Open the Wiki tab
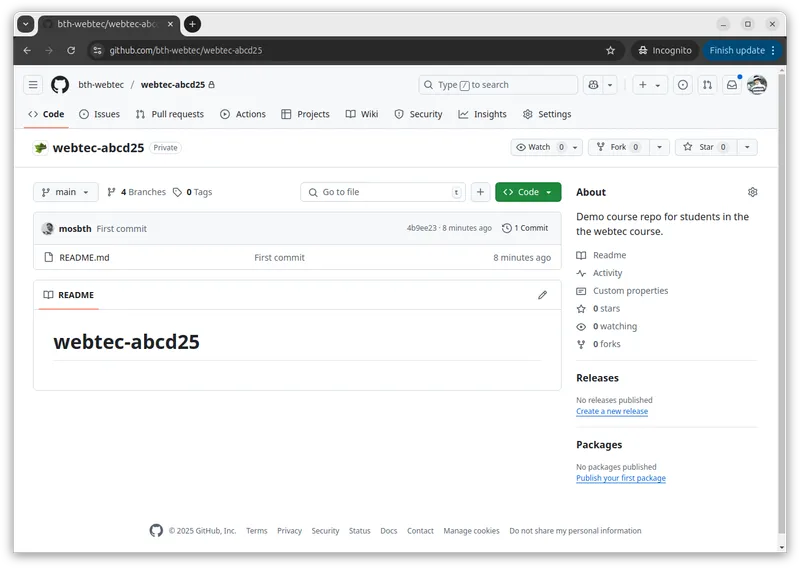 [x=362, y=114]
